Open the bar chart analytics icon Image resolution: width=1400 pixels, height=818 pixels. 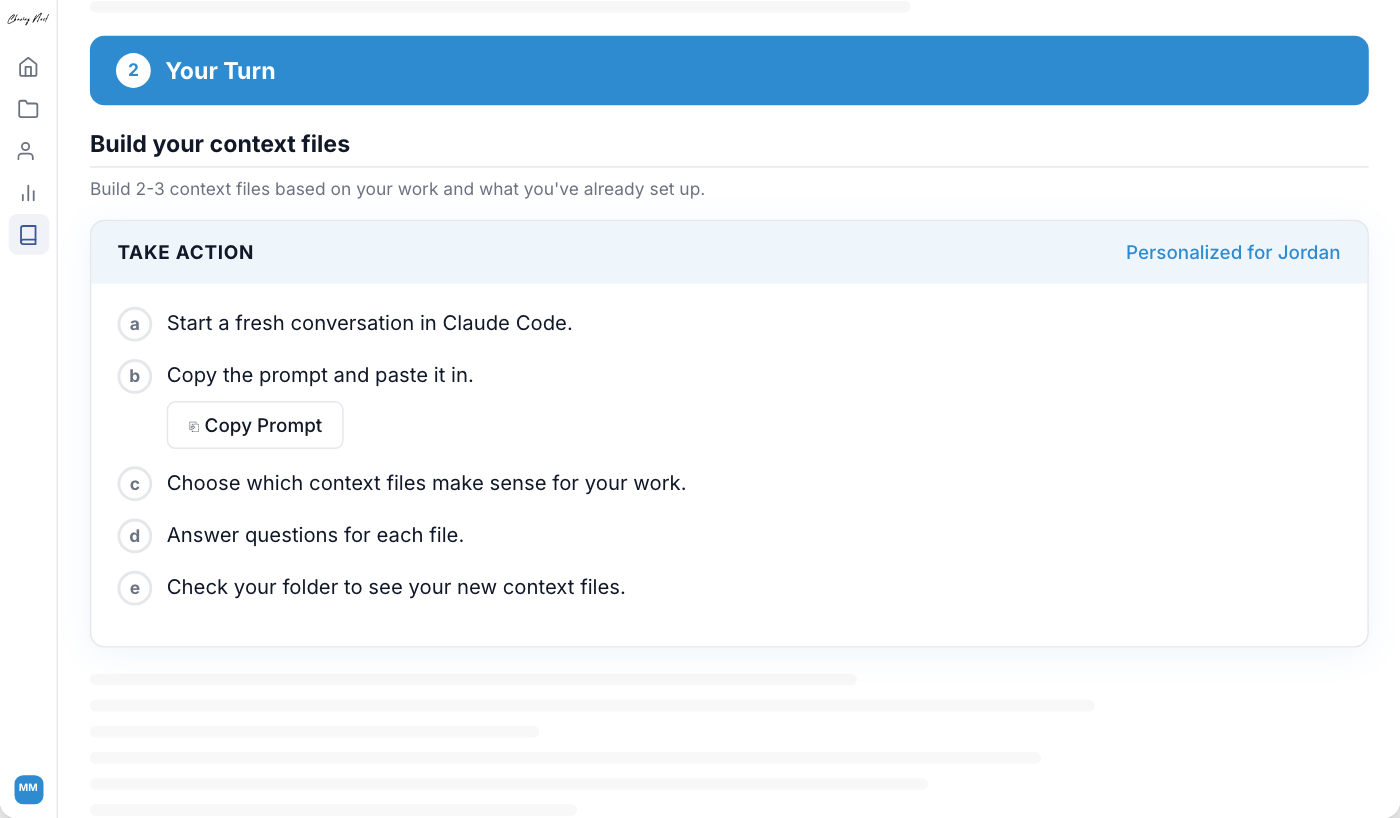pyautogui.click(x=28, y=193)
